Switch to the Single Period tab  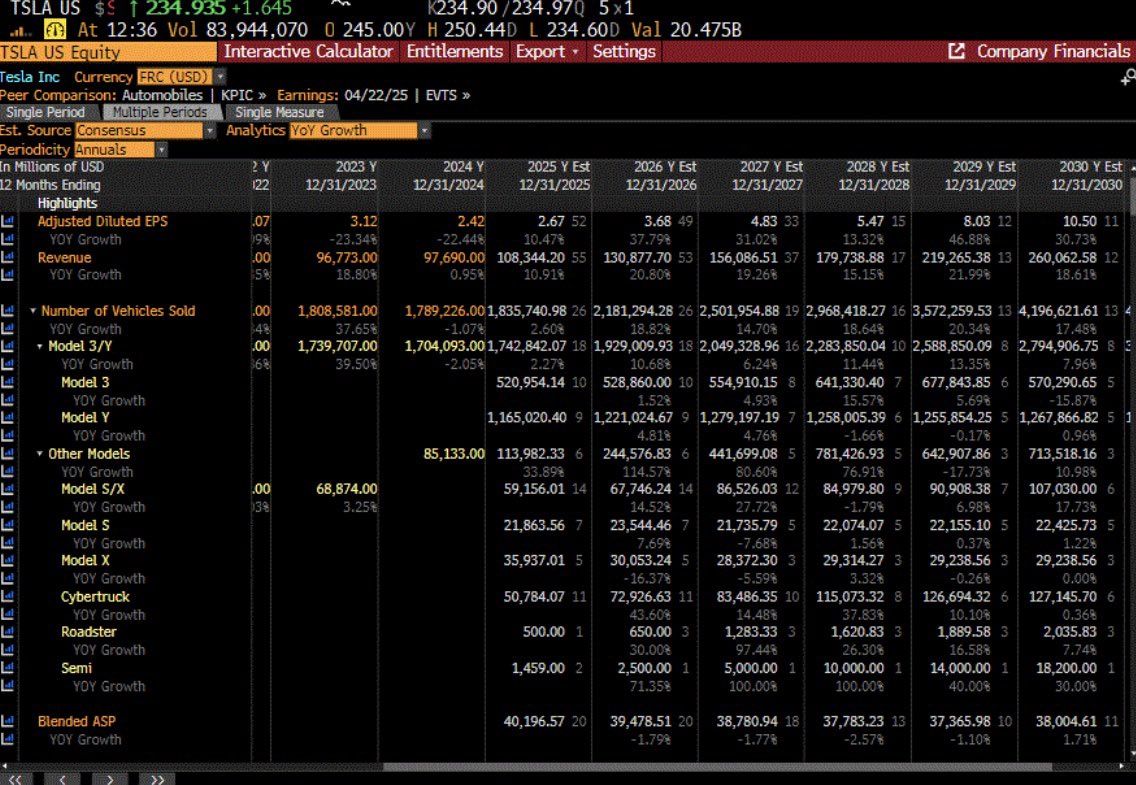tap(46, 113)
